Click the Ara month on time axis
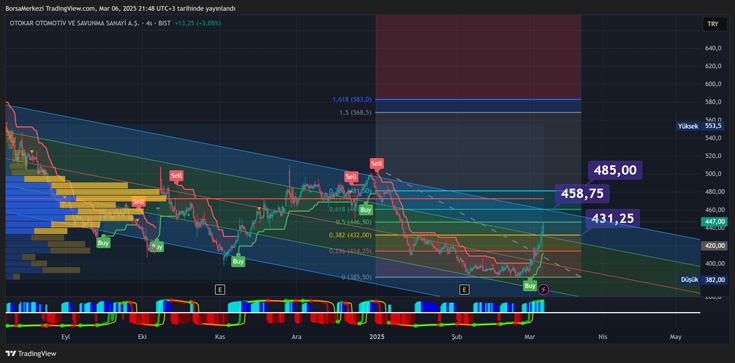This screenshot has height=363, width=735. pyautogui.click(x=296, y=337)
